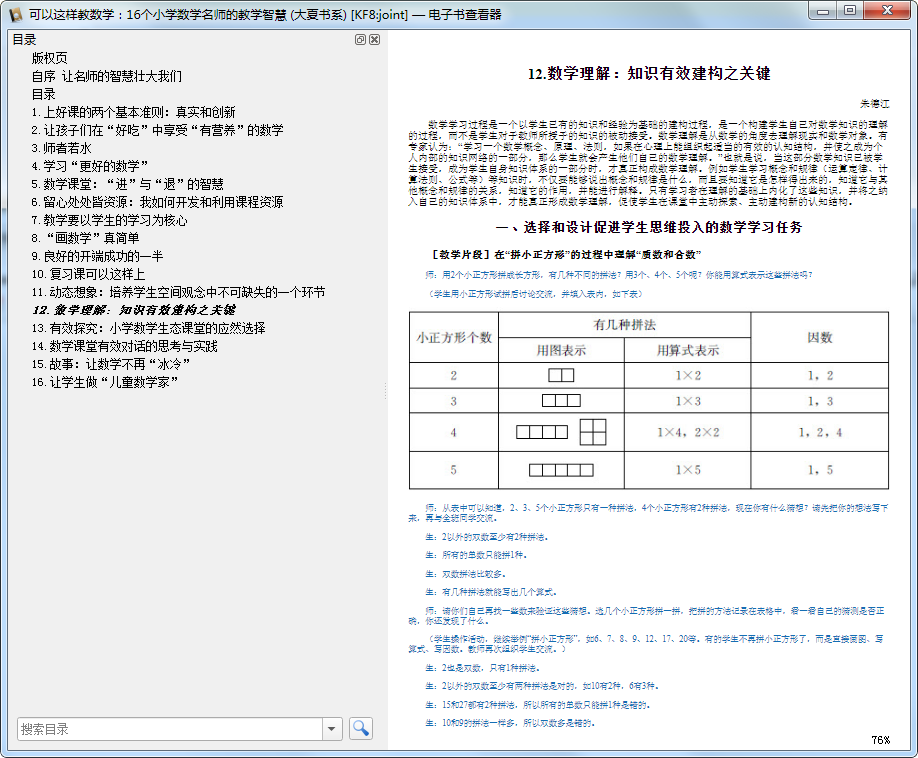This screenshot has width=918, height=758.
Task: Open chapter 7. 教学要以学生的学习为核心
Action: [x=109, y=220]
